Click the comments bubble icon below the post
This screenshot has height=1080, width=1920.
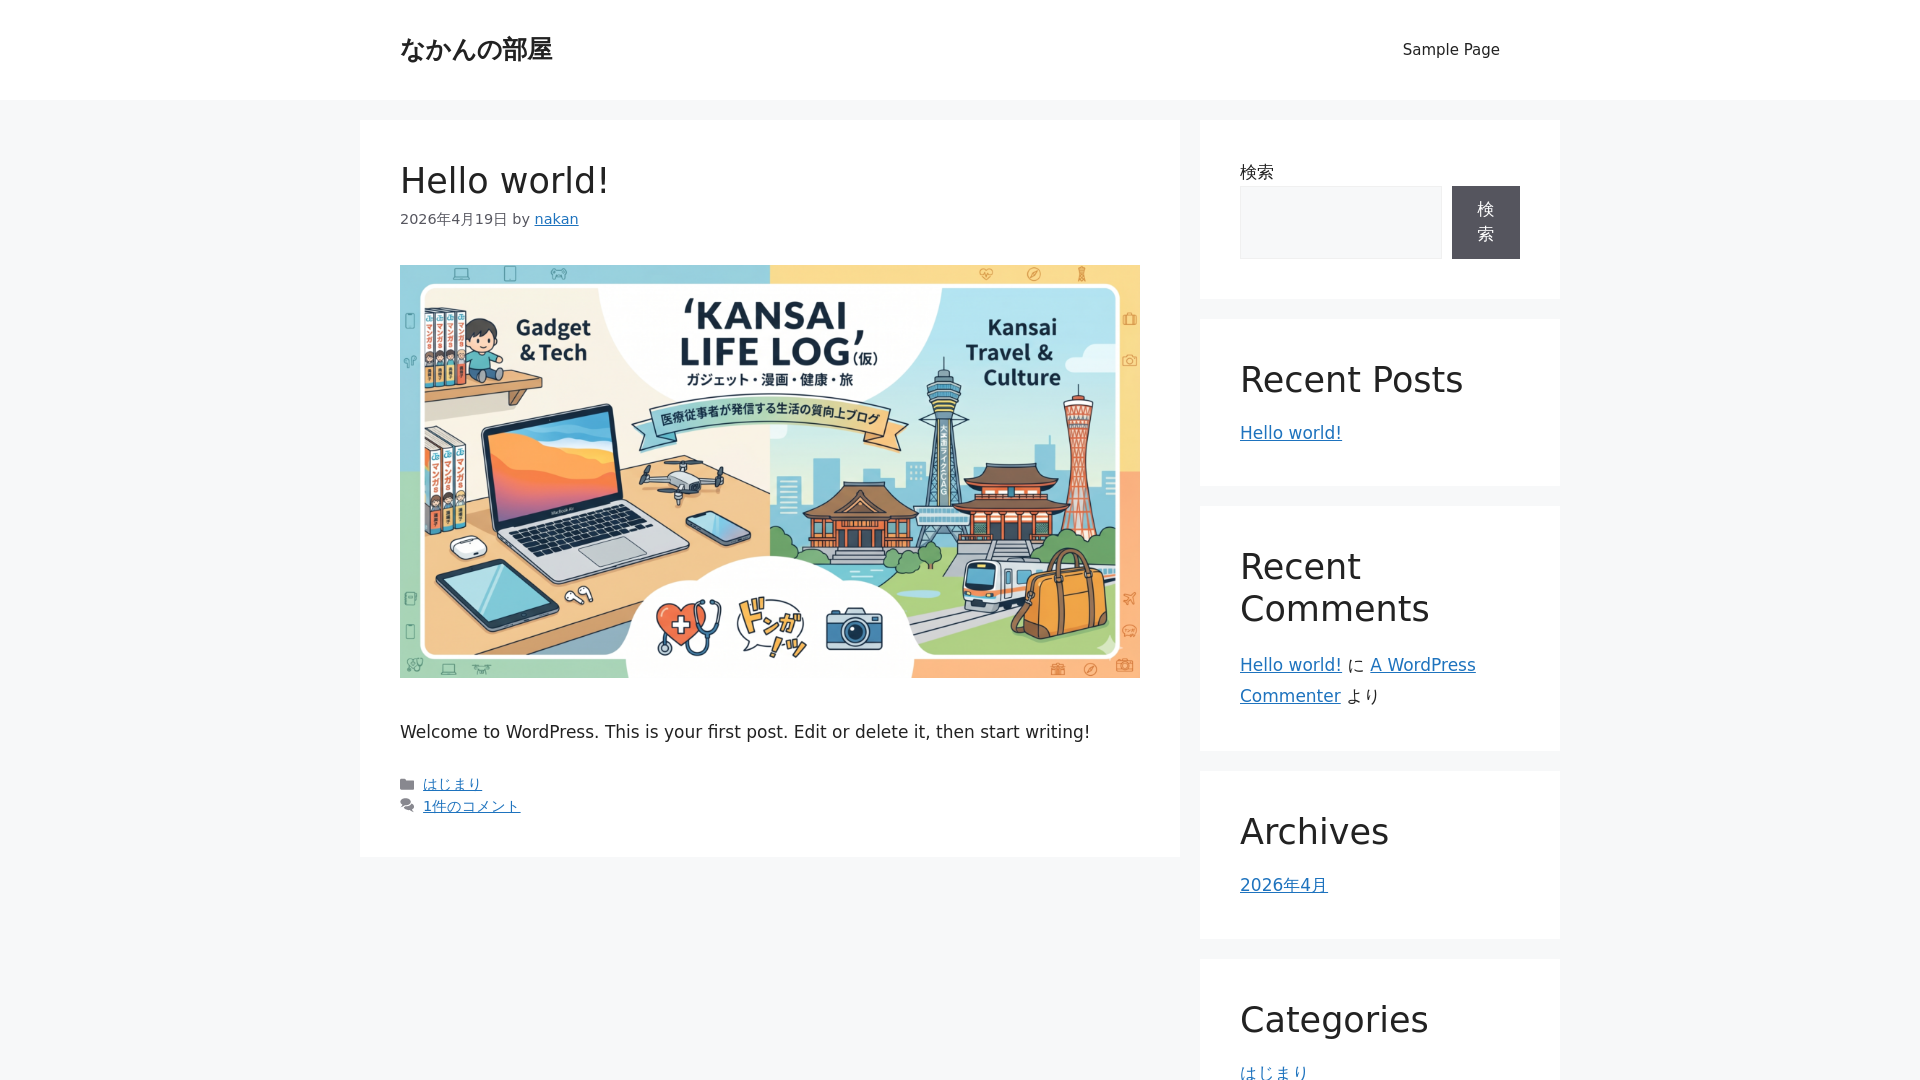click(407, 805)
